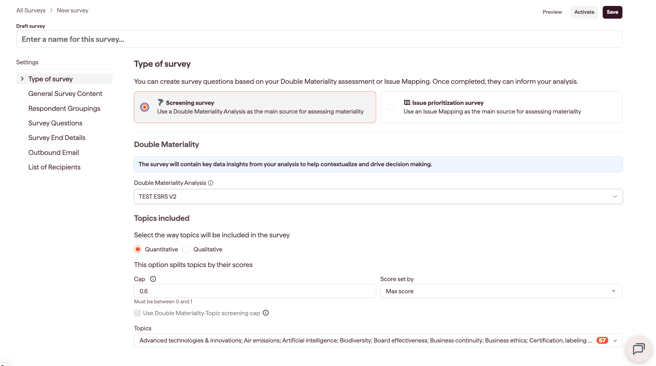Click the 'Settings' sidebar label
Screen dimensions: 656x366
[27, 62]
